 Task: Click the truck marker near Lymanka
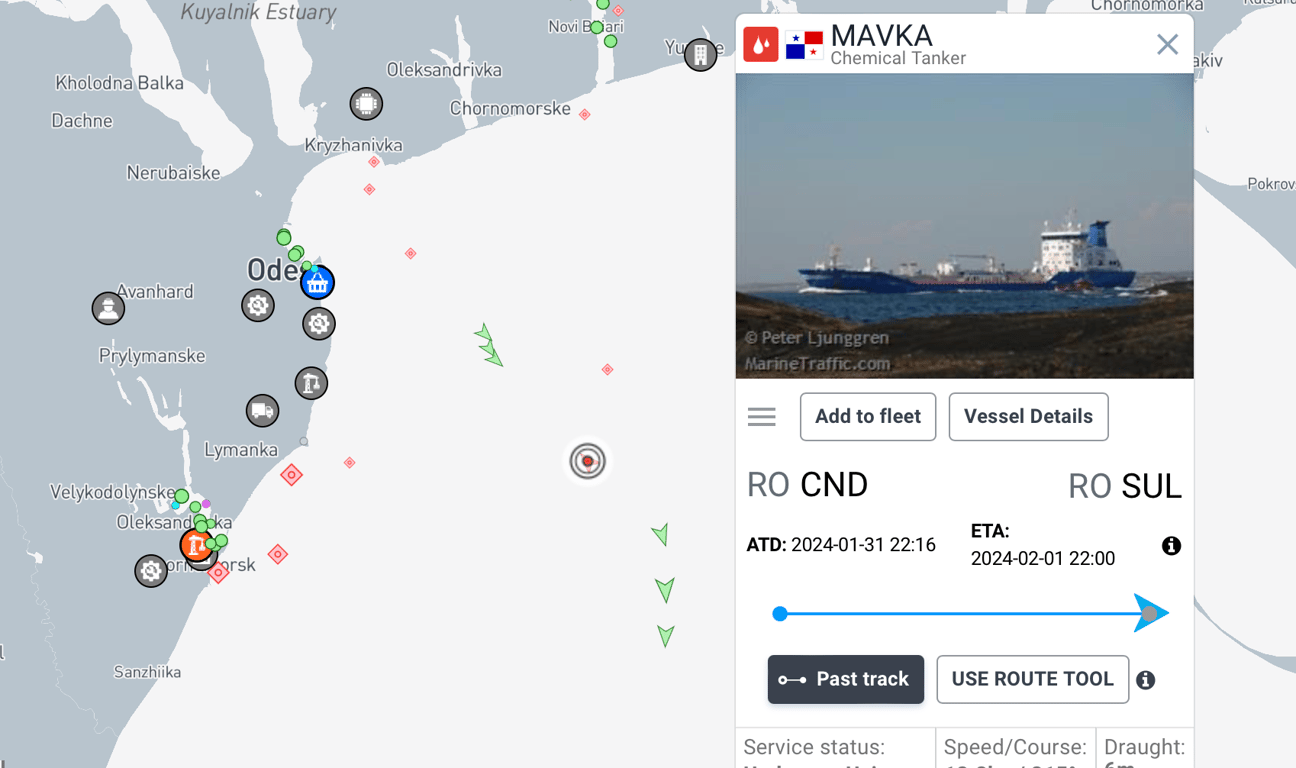263,410
